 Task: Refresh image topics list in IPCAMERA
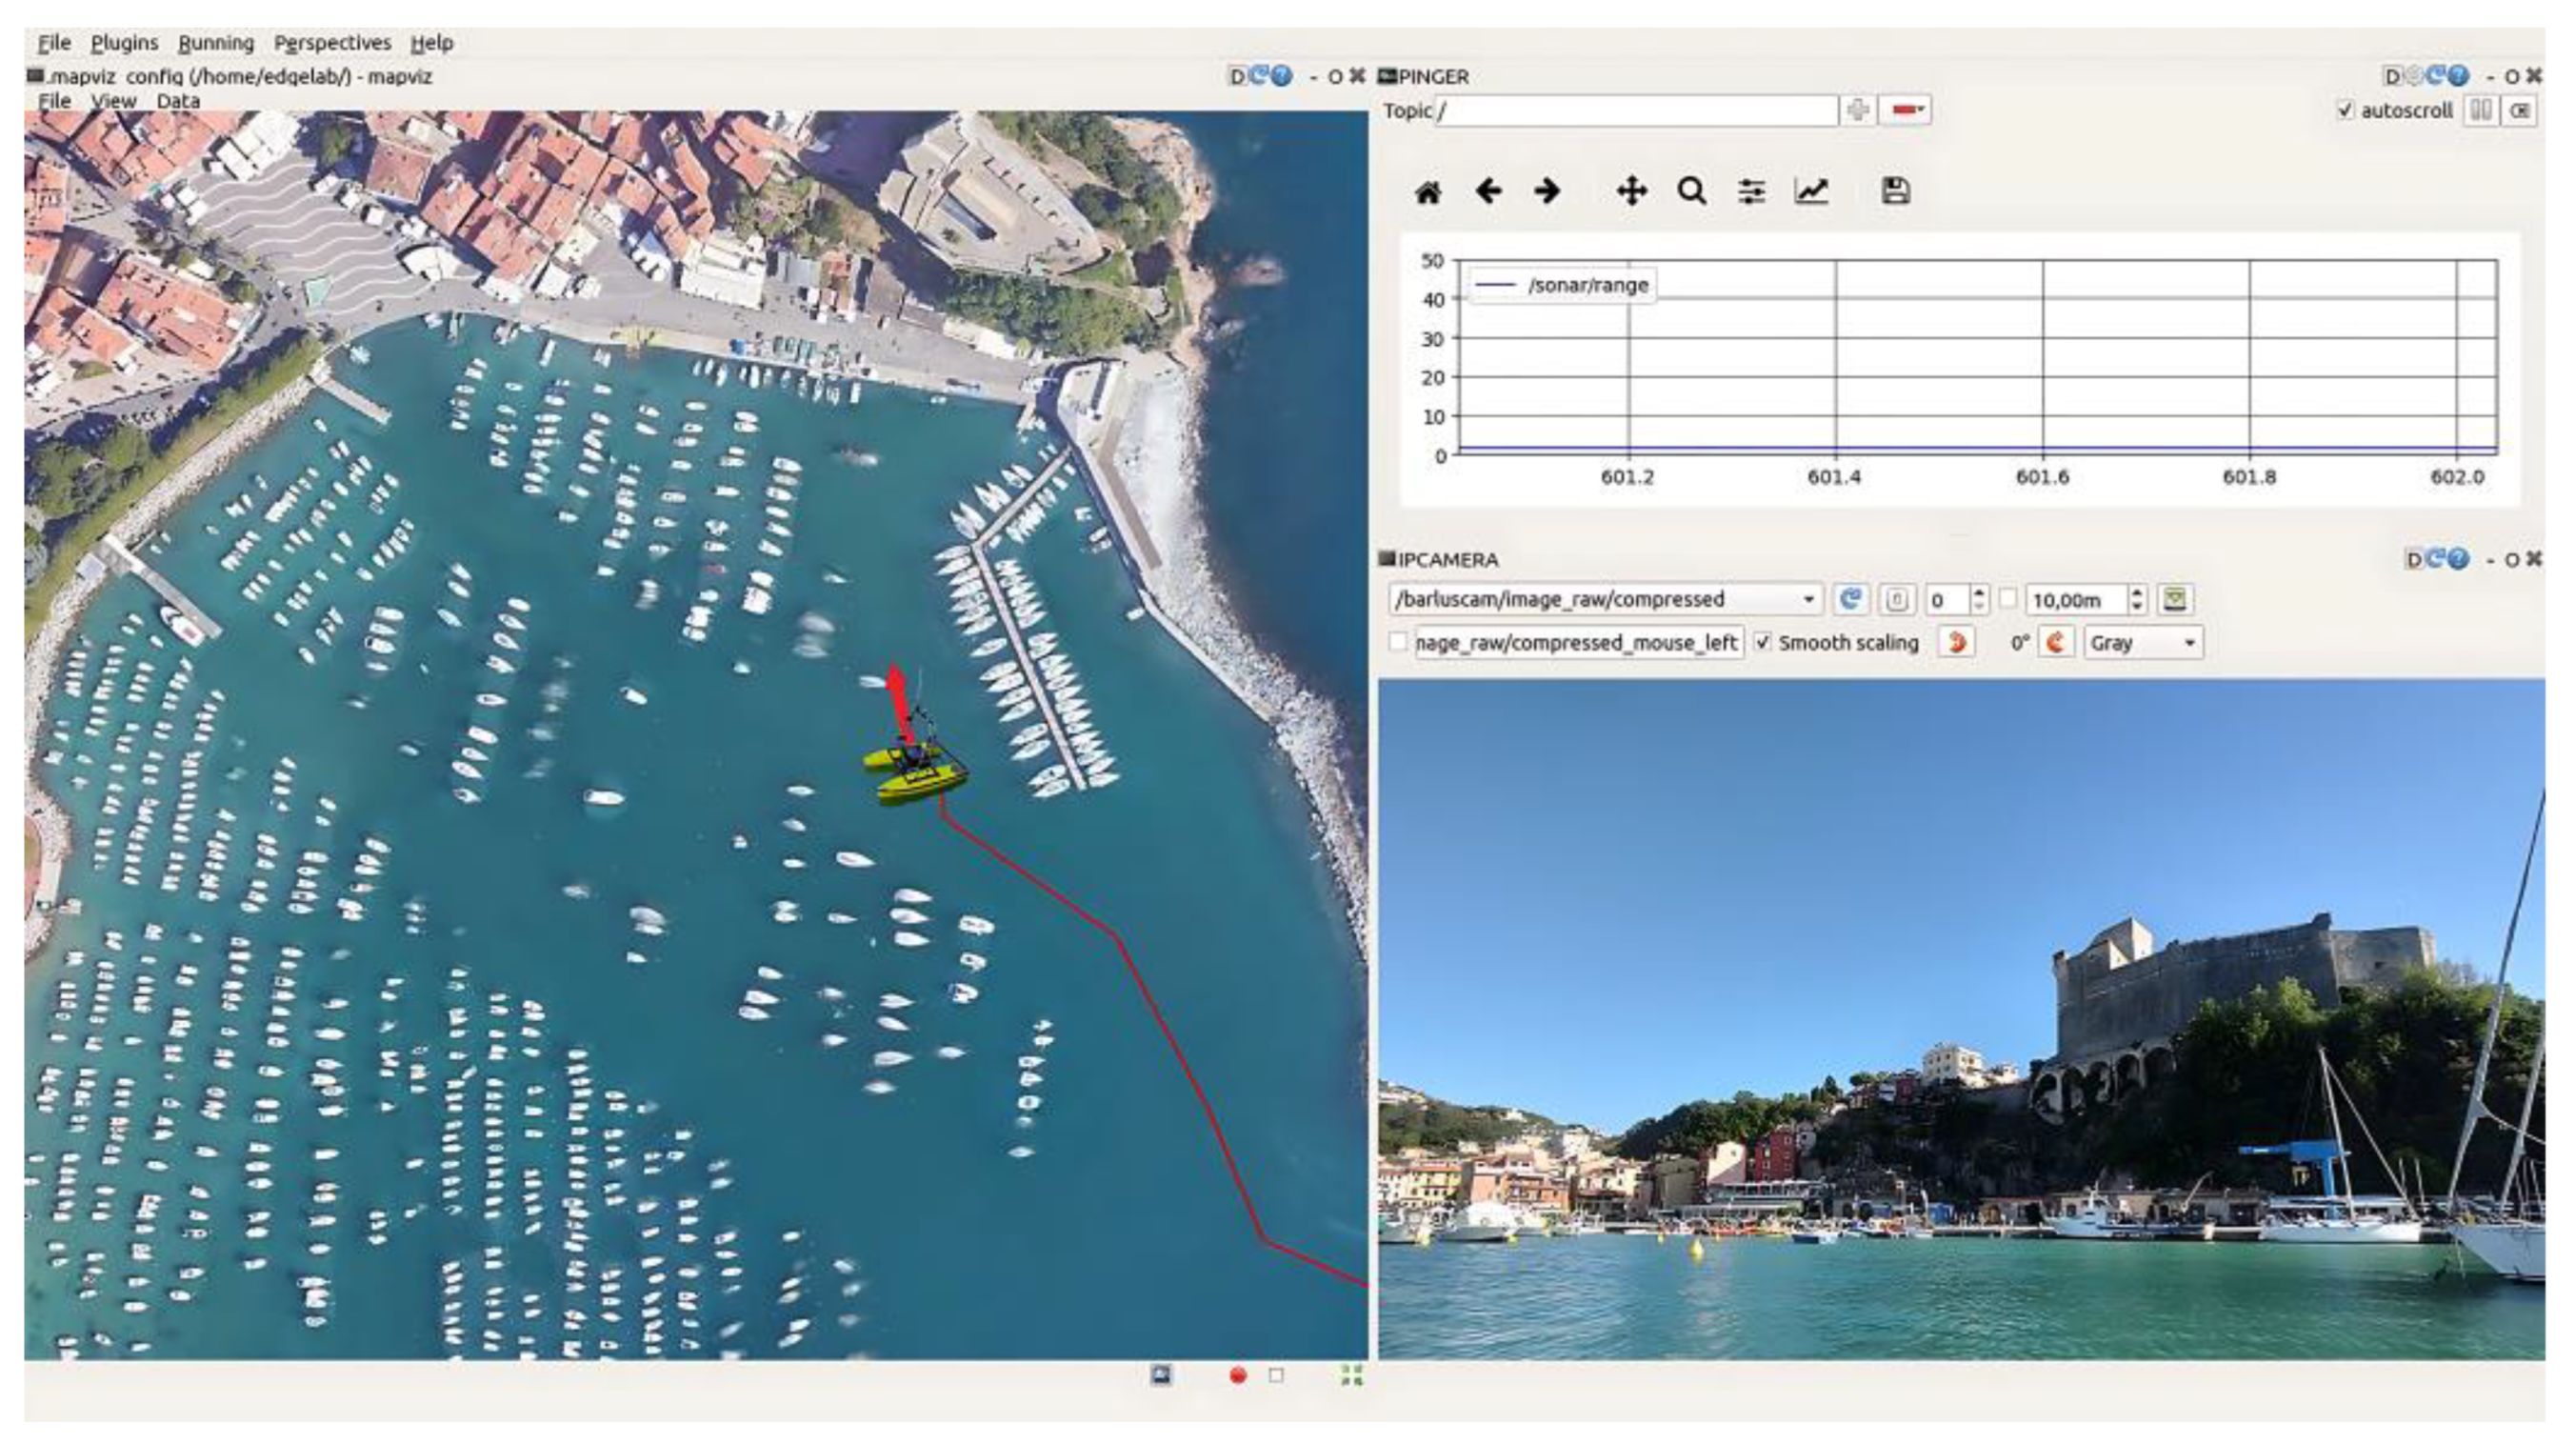tap(1850, 599)
